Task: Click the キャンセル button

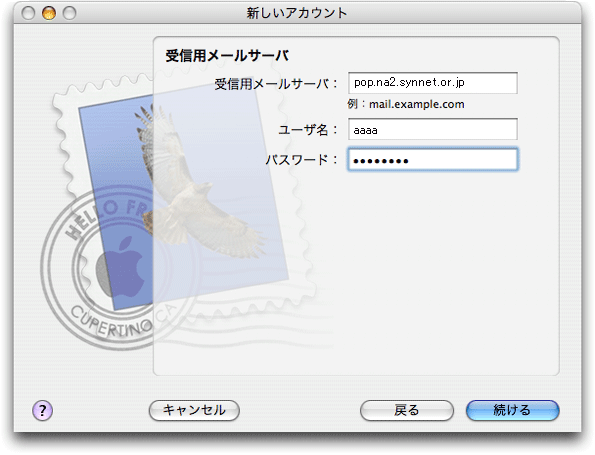Action: 194,410
